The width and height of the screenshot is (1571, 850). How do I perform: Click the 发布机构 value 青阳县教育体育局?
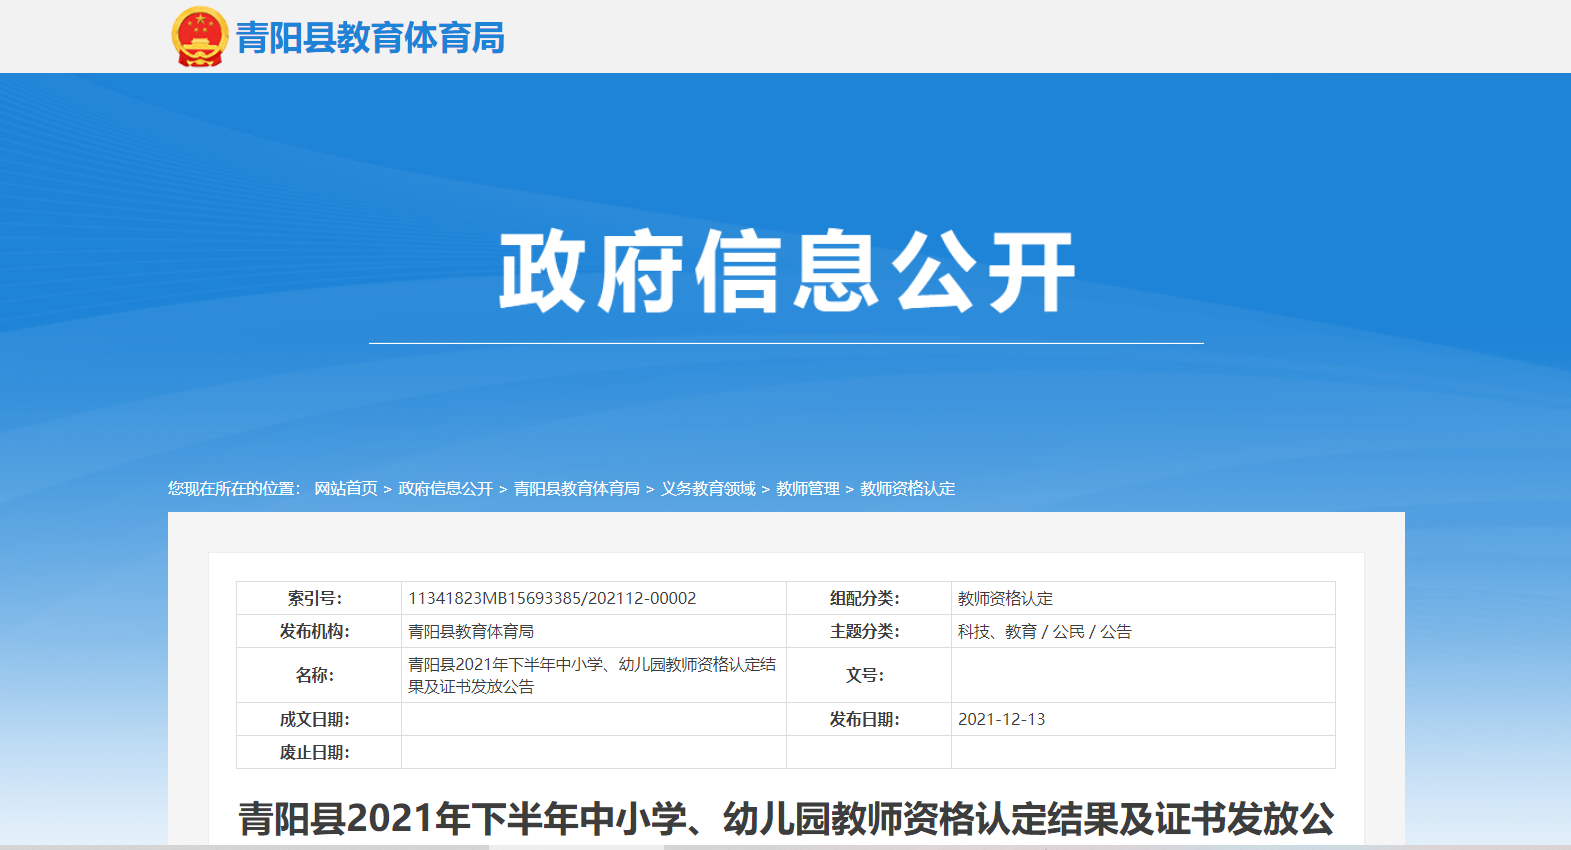[471, 631]
